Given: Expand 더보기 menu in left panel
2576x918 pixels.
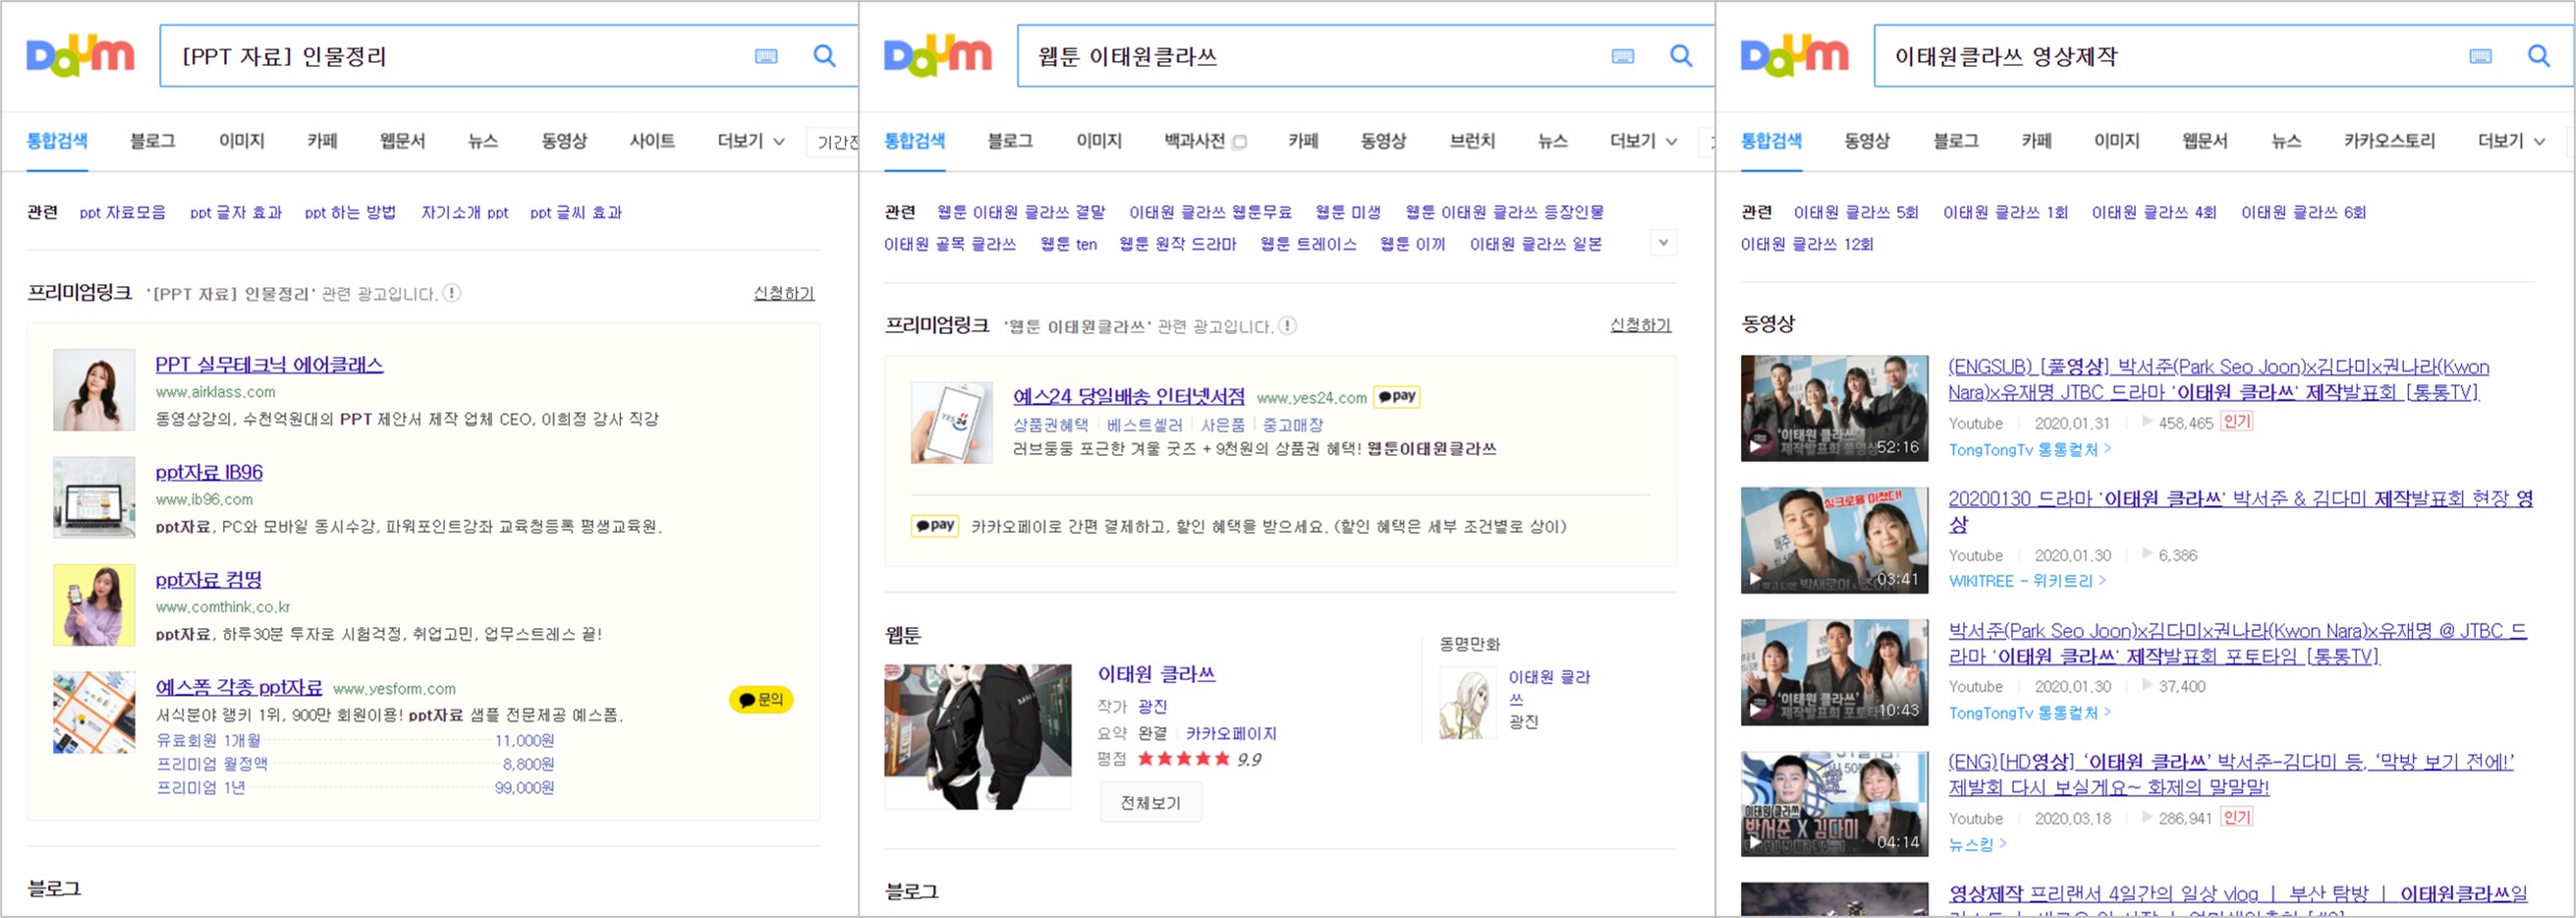Looking at the screenshot, I should 751,141.
